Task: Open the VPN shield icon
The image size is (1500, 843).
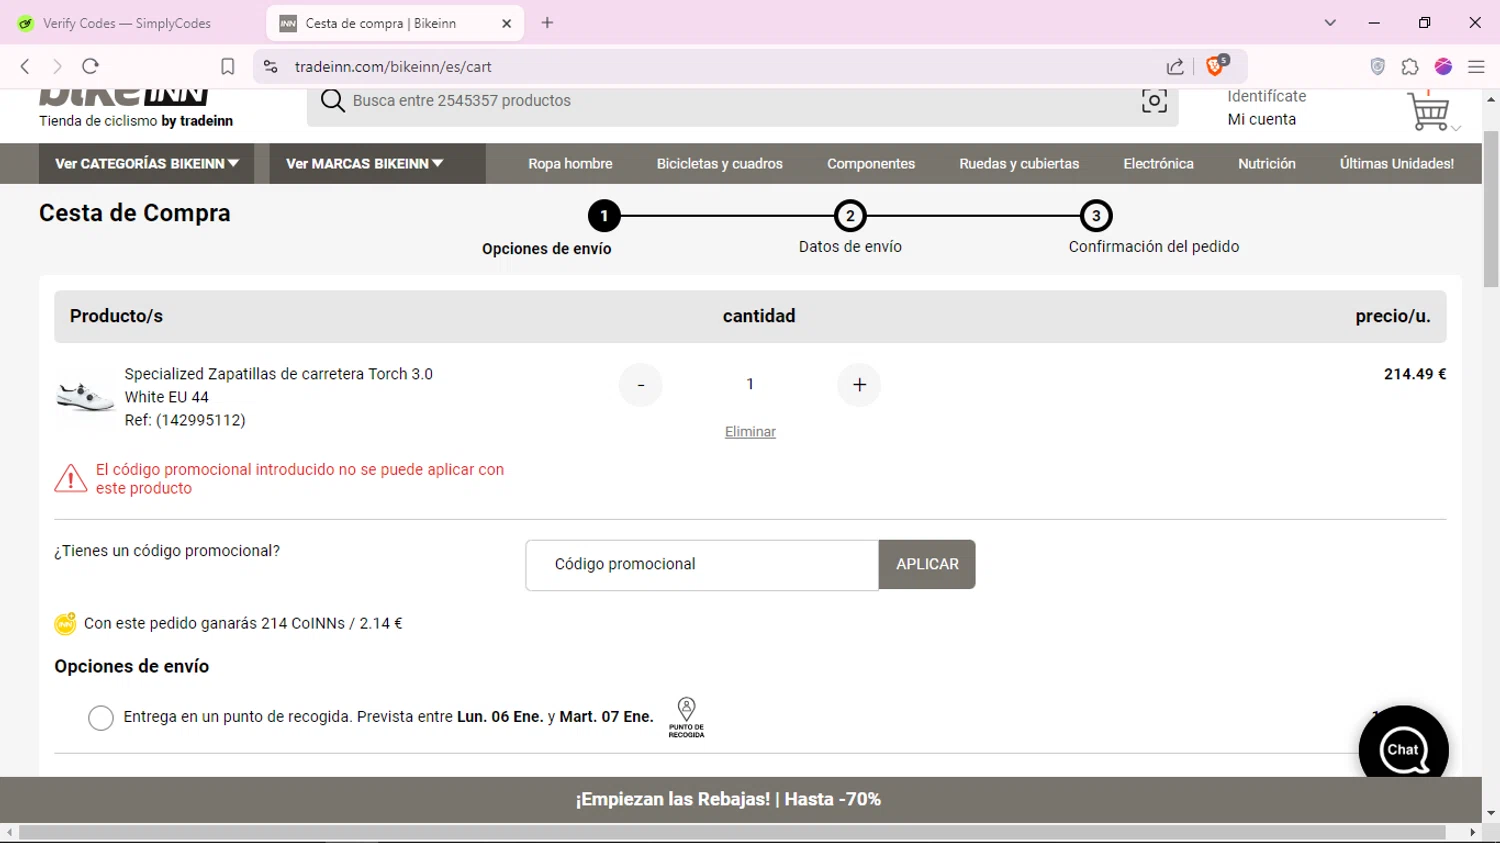Action: point(1378,67)
